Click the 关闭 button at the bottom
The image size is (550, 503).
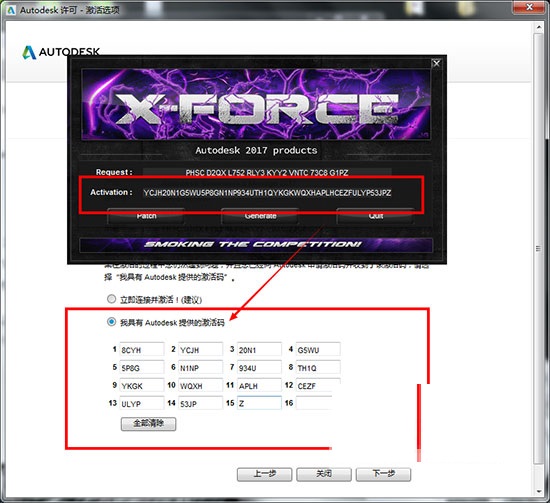tap(324, 474)
